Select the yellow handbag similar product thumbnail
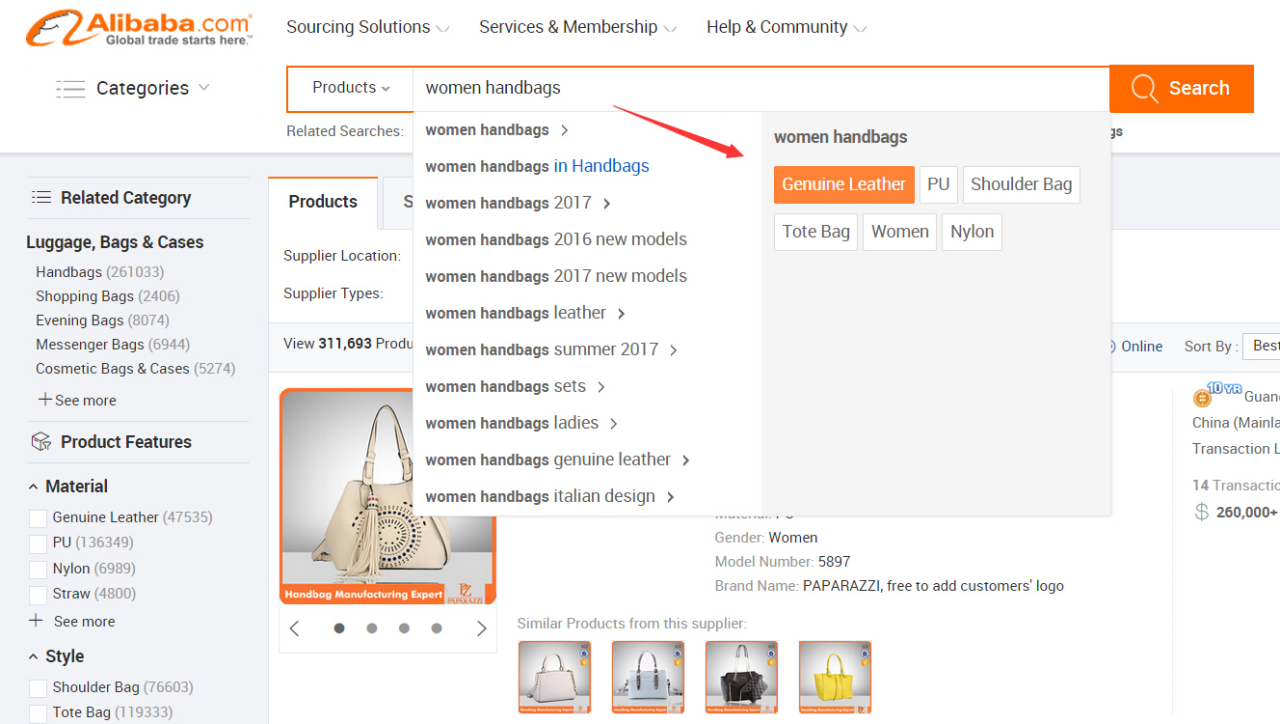The height and width of the screenshot is (724, 1280). [x=834, y=677]
